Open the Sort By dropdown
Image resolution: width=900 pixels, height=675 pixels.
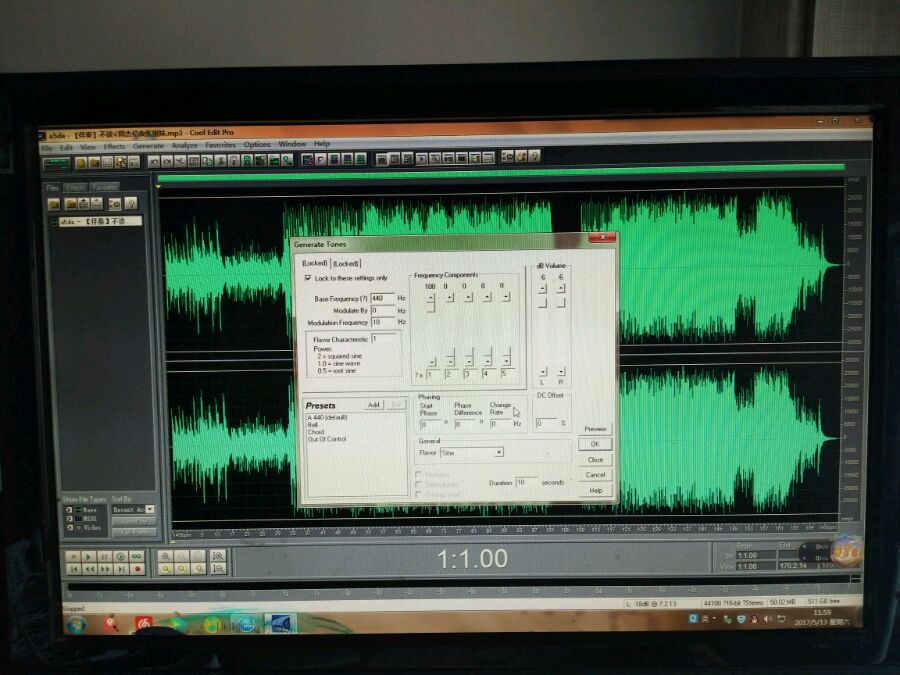[133, 509]
